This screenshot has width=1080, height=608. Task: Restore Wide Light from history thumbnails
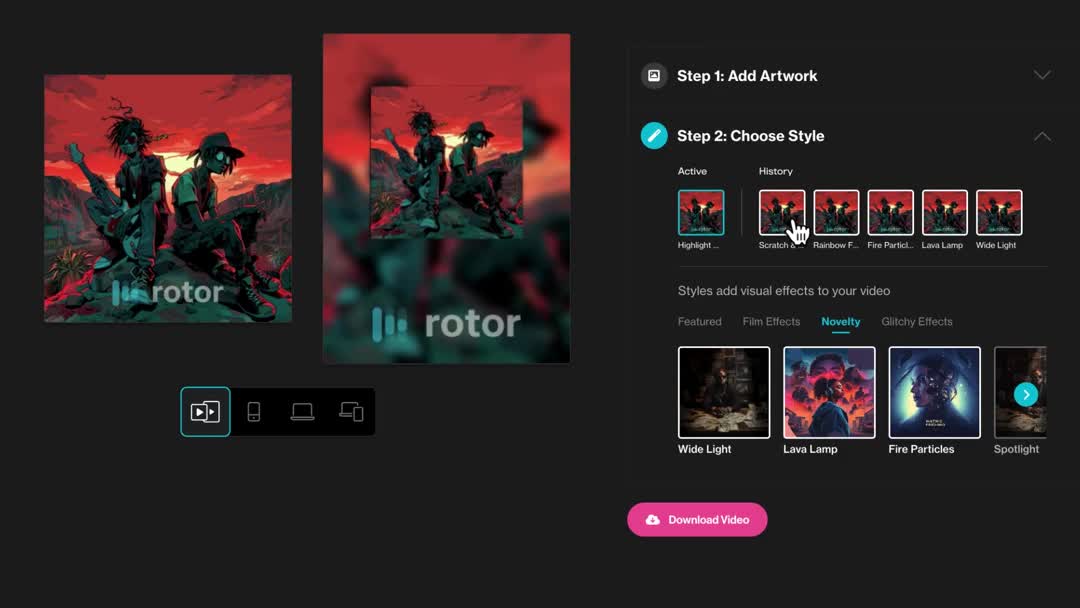click(x=998, y=213)
